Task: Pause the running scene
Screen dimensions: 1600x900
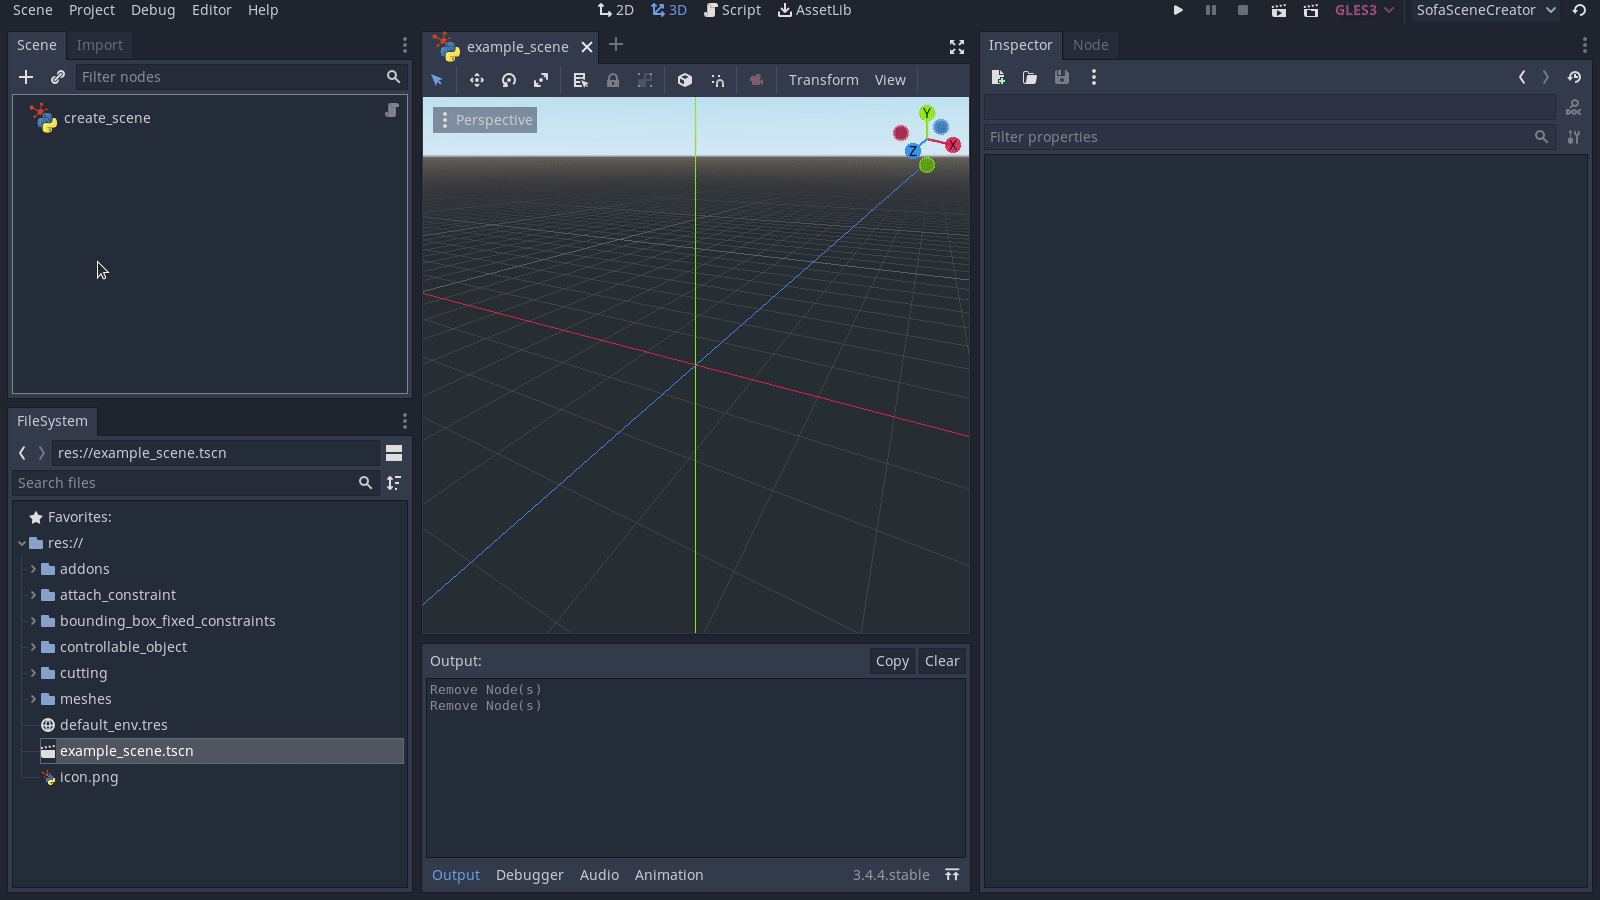Action: [x=1210, y=10]
